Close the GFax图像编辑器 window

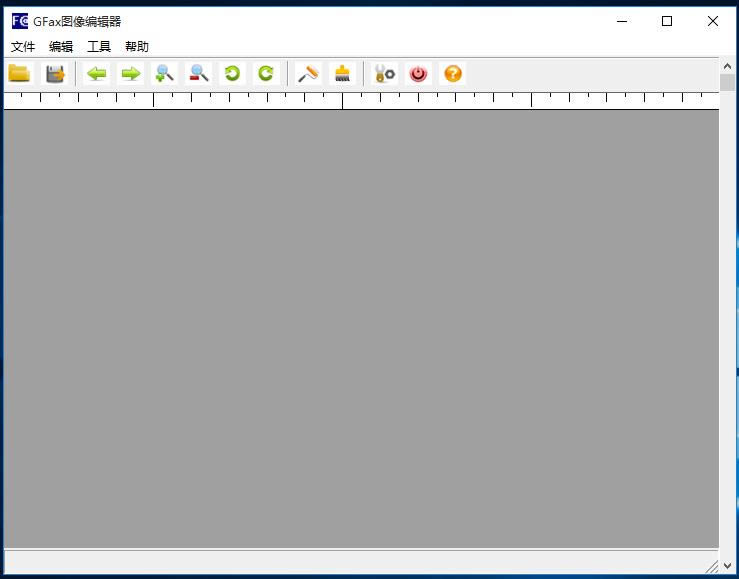713,21
